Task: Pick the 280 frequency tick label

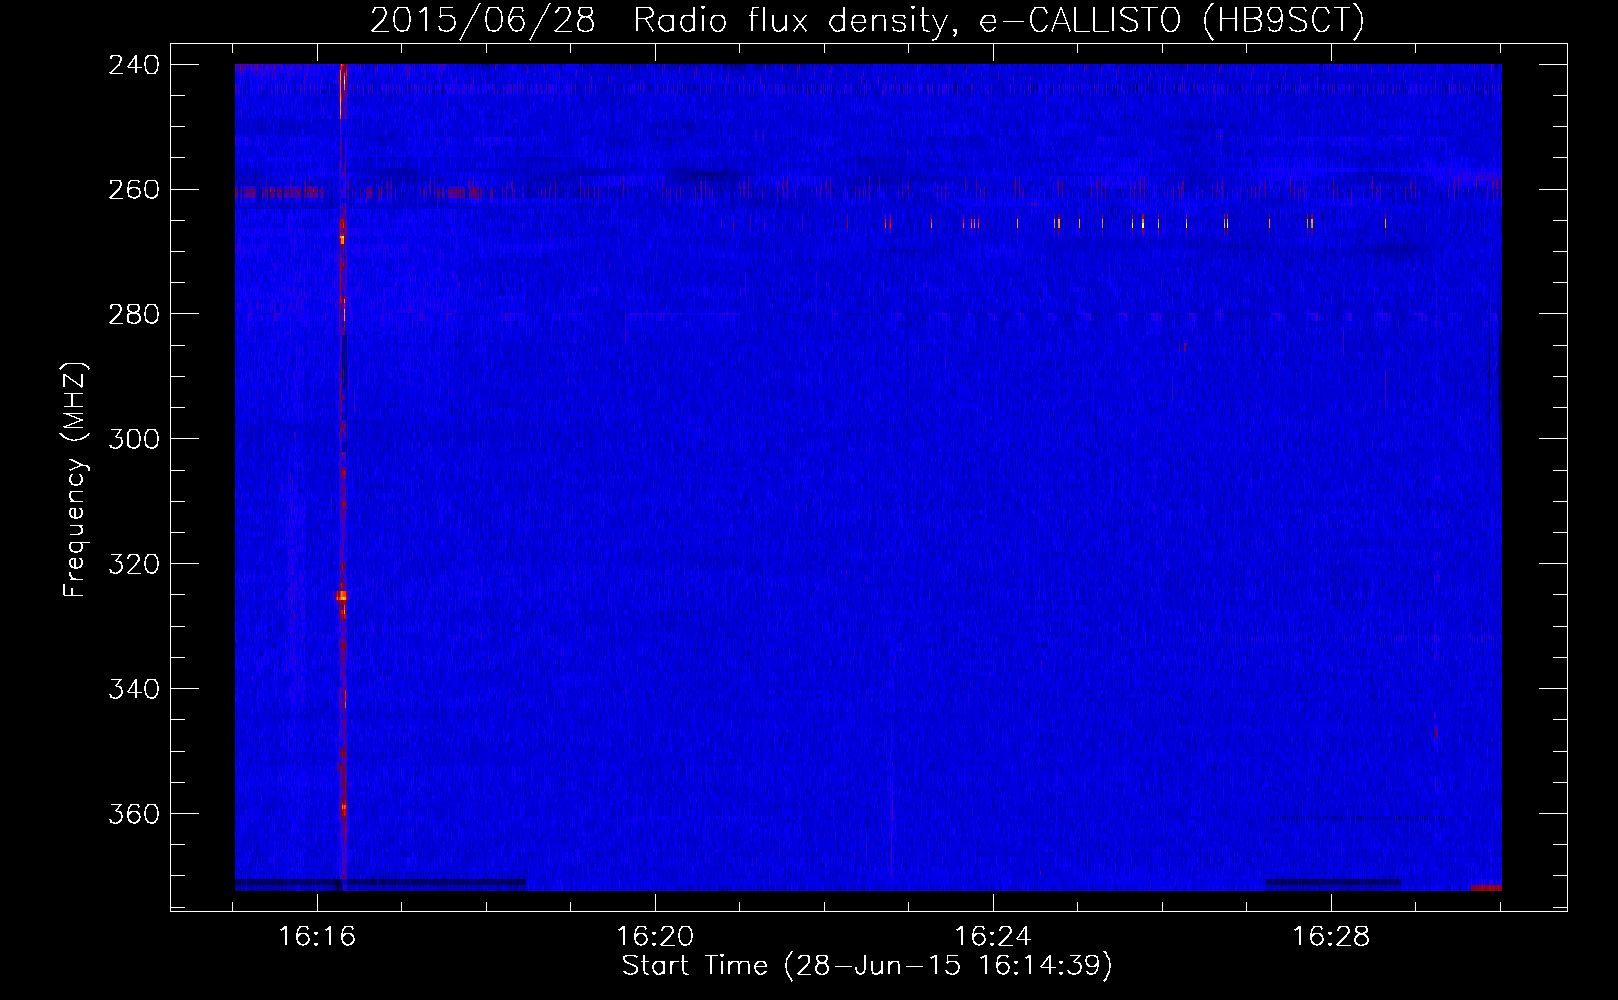Action: pyautogui.click(x=134, y=314)
